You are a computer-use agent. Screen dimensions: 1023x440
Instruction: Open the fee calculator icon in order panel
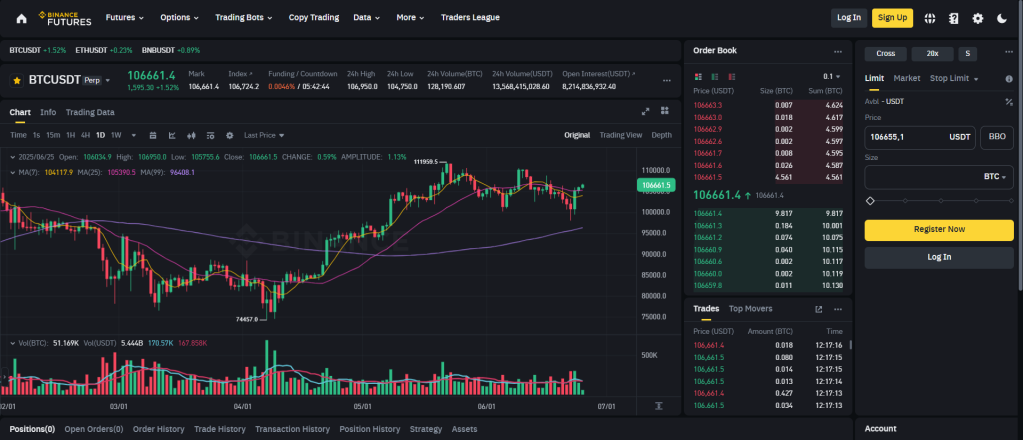coord(1007,101)
